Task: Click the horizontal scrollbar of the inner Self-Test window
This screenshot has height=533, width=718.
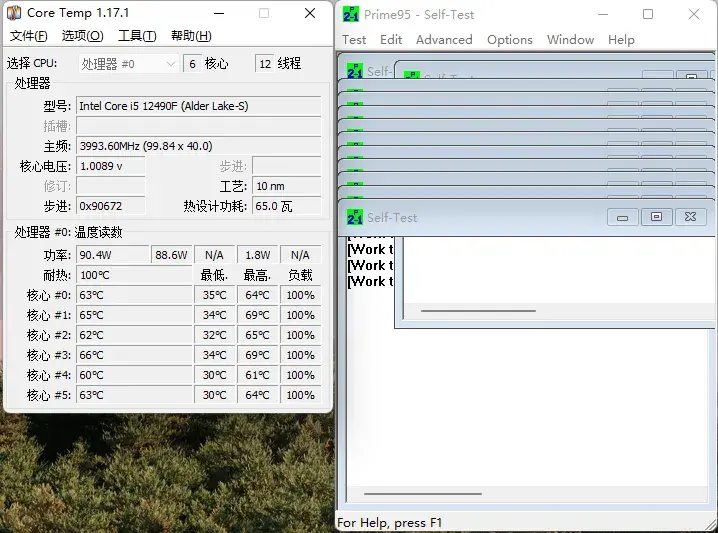Action: 559,311
